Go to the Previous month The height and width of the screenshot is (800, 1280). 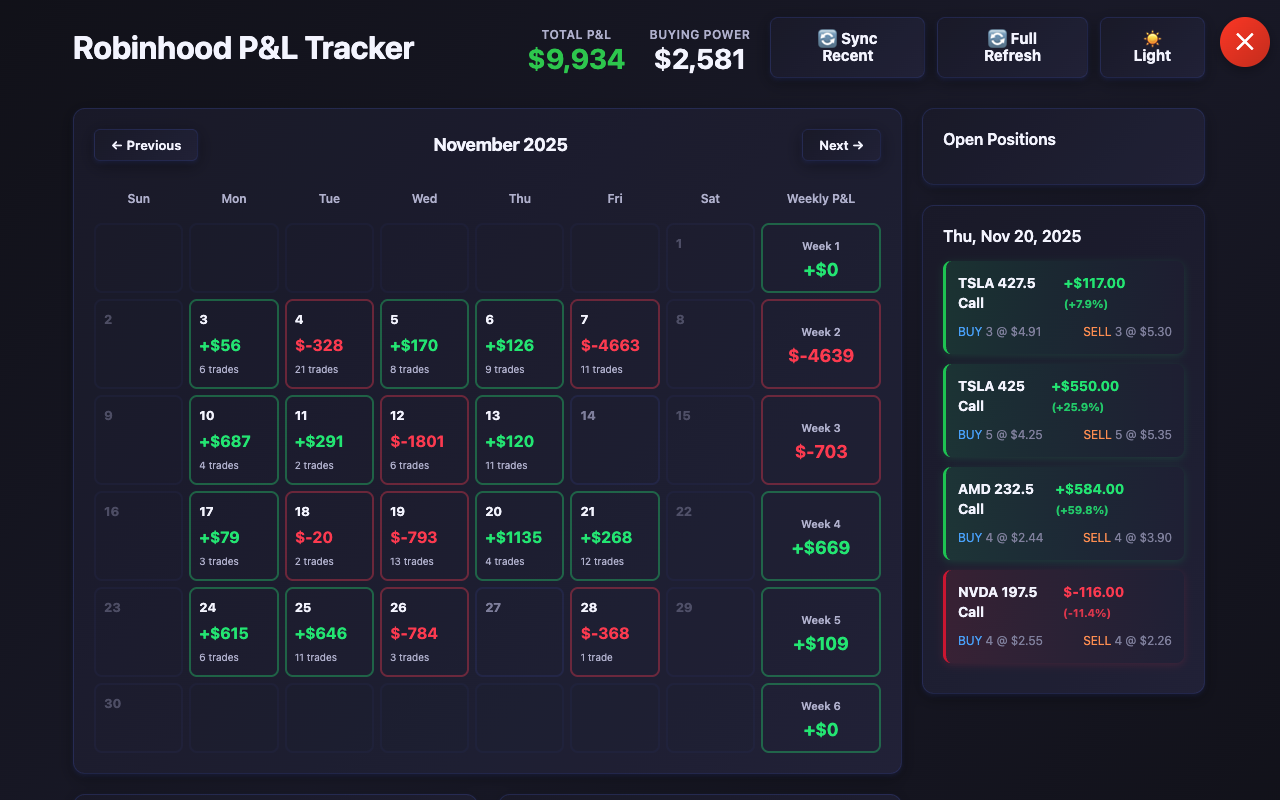point(146,145)
